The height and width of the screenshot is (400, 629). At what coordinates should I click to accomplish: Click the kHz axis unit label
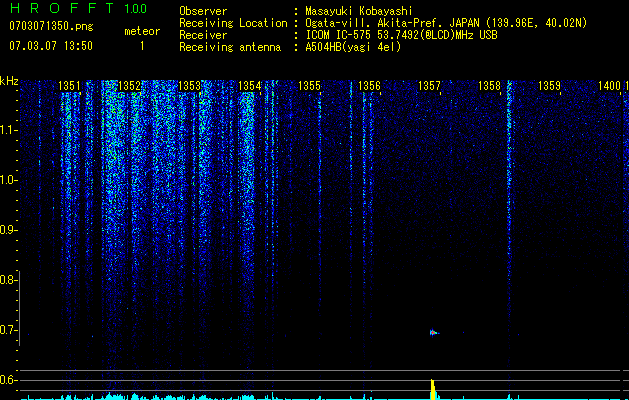click(9, 81)
